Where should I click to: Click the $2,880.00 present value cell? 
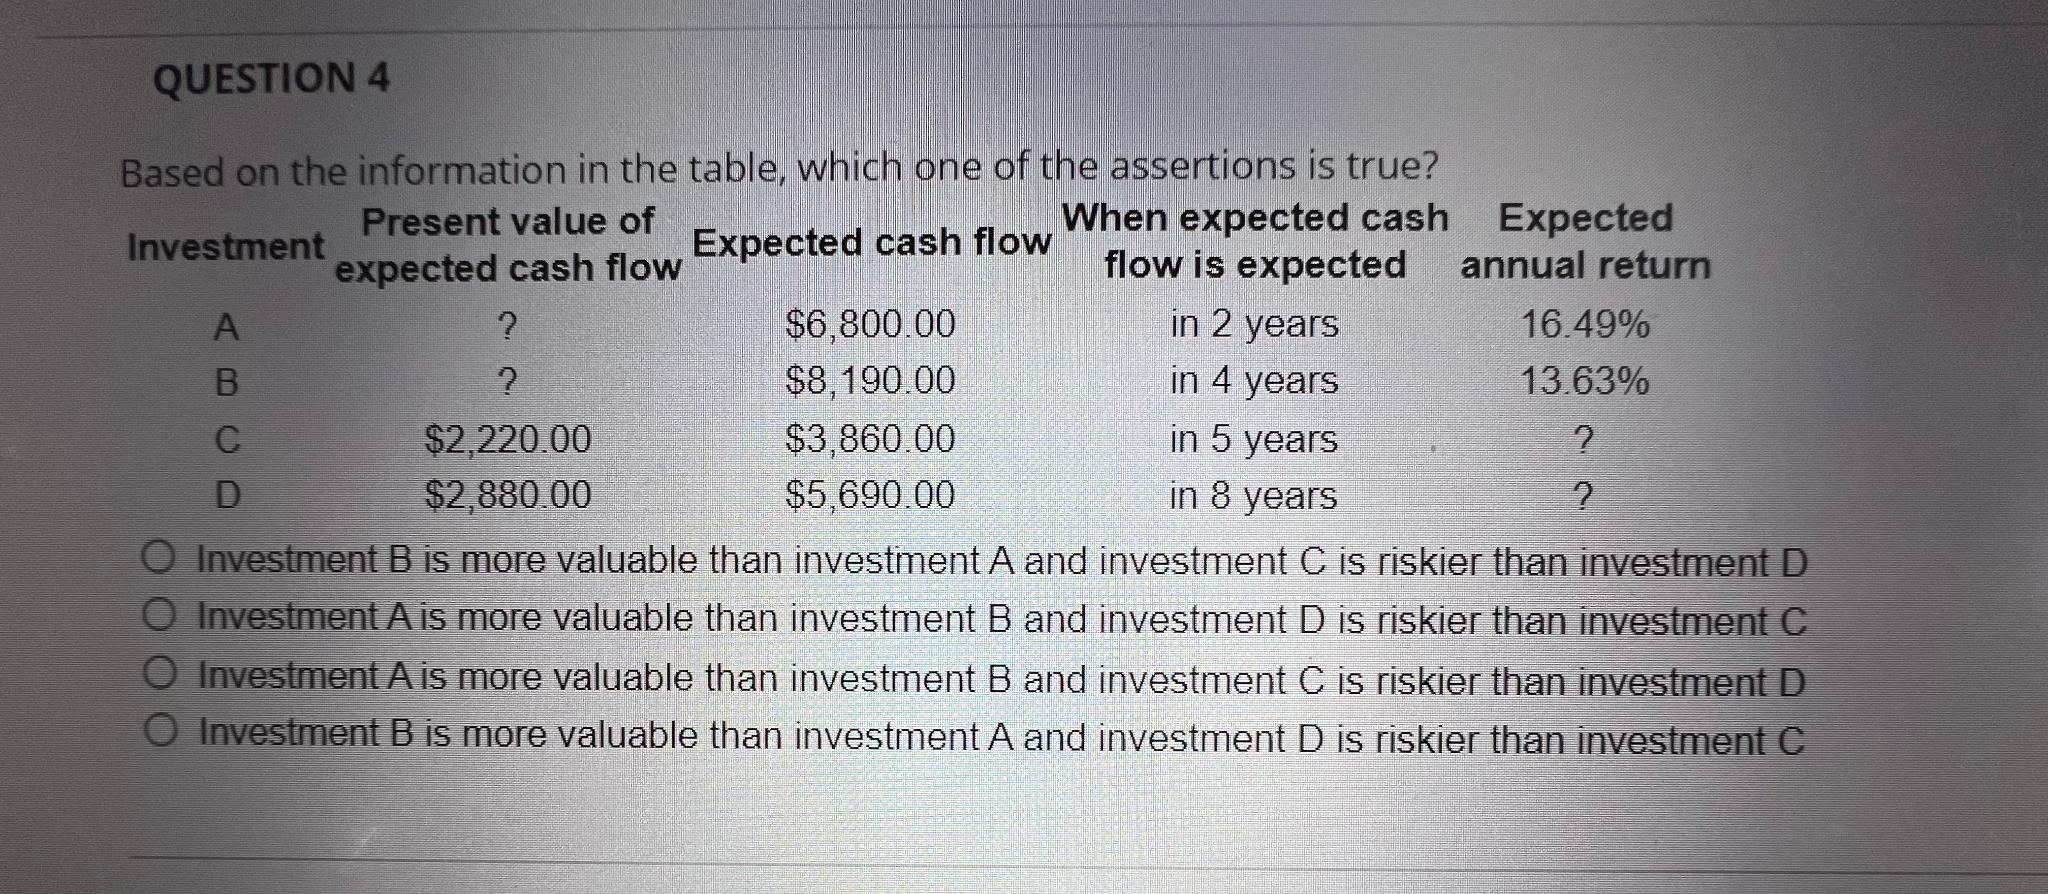(x=510, y=495)
